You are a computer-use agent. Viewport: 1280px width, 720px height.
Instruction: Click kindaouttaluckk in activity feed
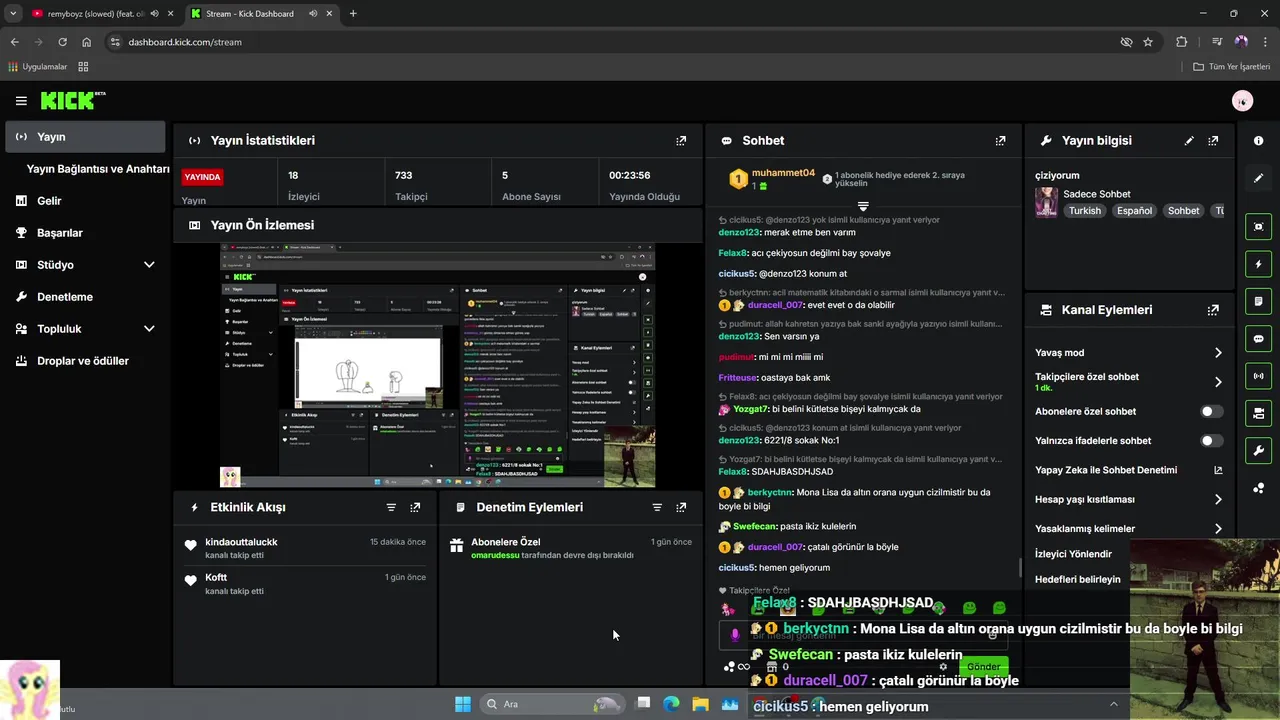[x=241, y=542]
